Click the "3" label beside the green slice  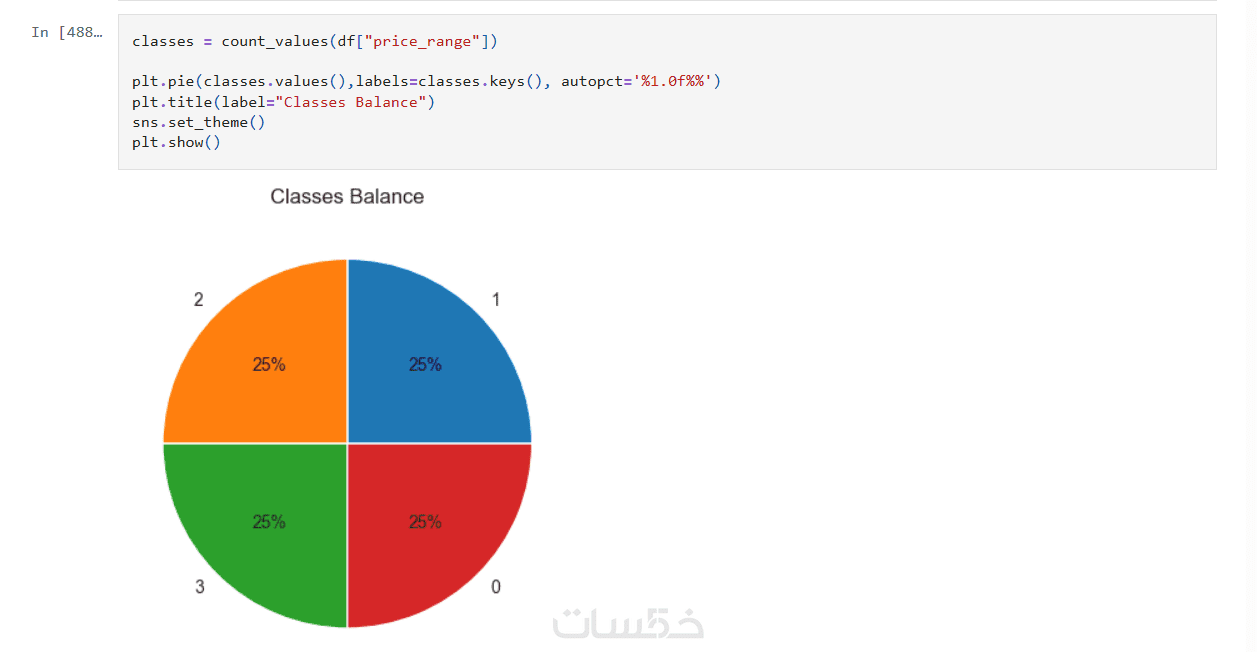199,587
